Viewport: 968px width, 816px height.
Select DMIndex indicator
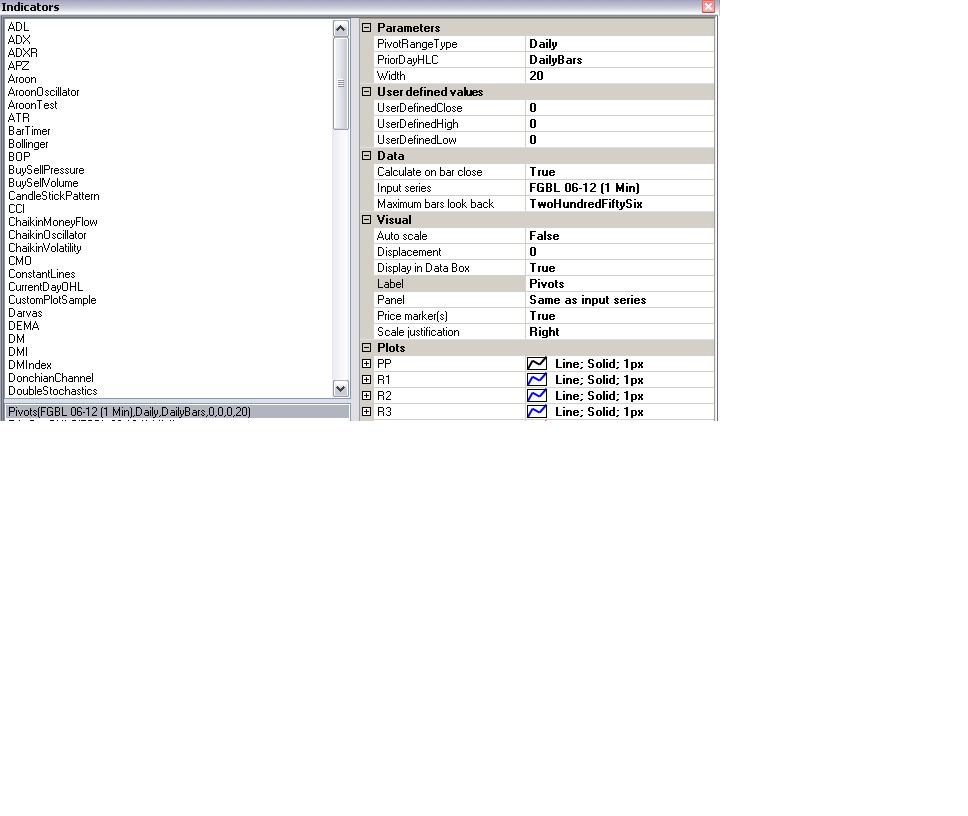pyautogui.click(x=30, y=365)
